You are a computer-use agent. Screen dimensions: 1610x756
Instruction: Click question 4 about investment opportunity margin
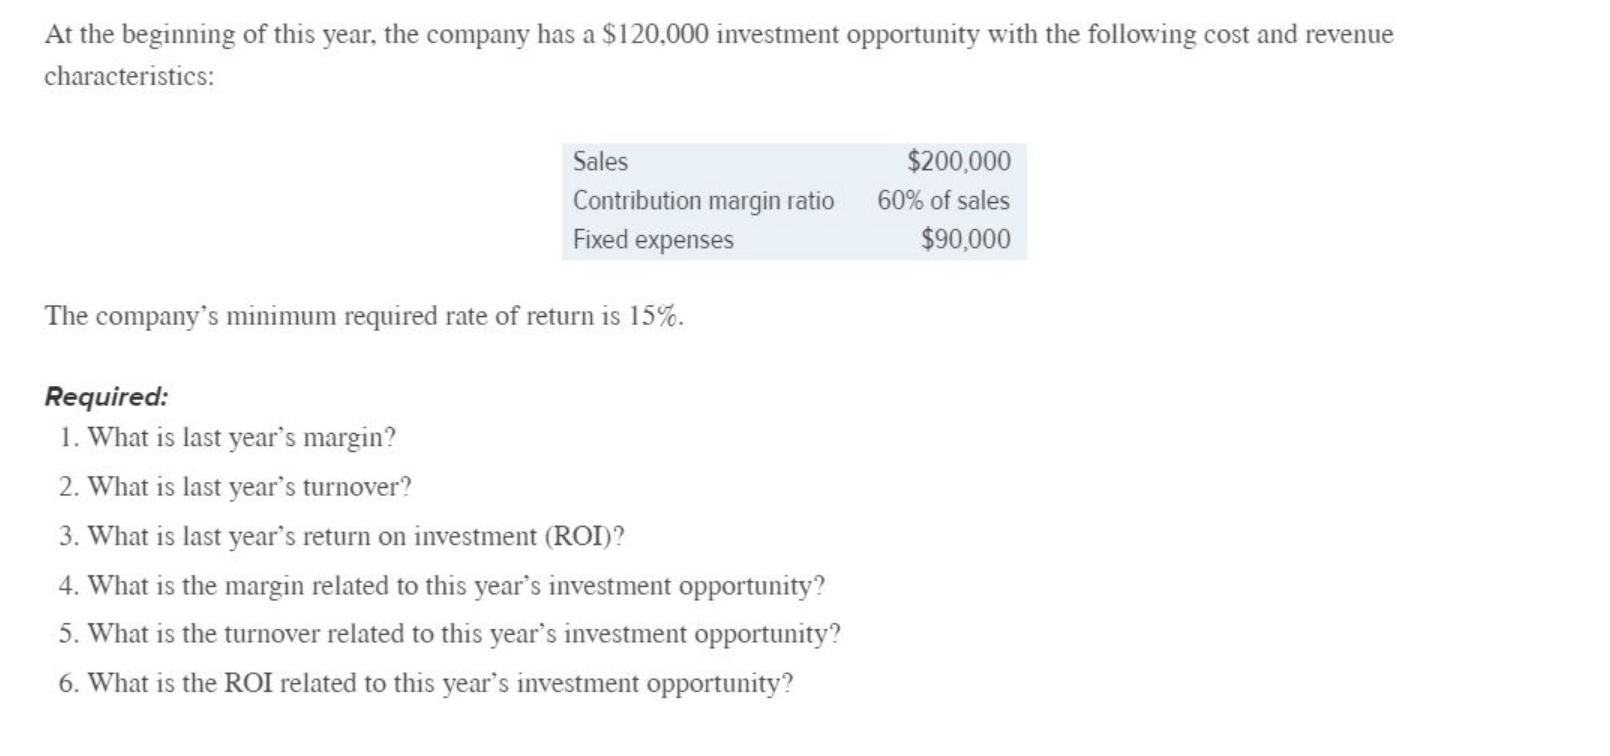click(x=442, y=585)
